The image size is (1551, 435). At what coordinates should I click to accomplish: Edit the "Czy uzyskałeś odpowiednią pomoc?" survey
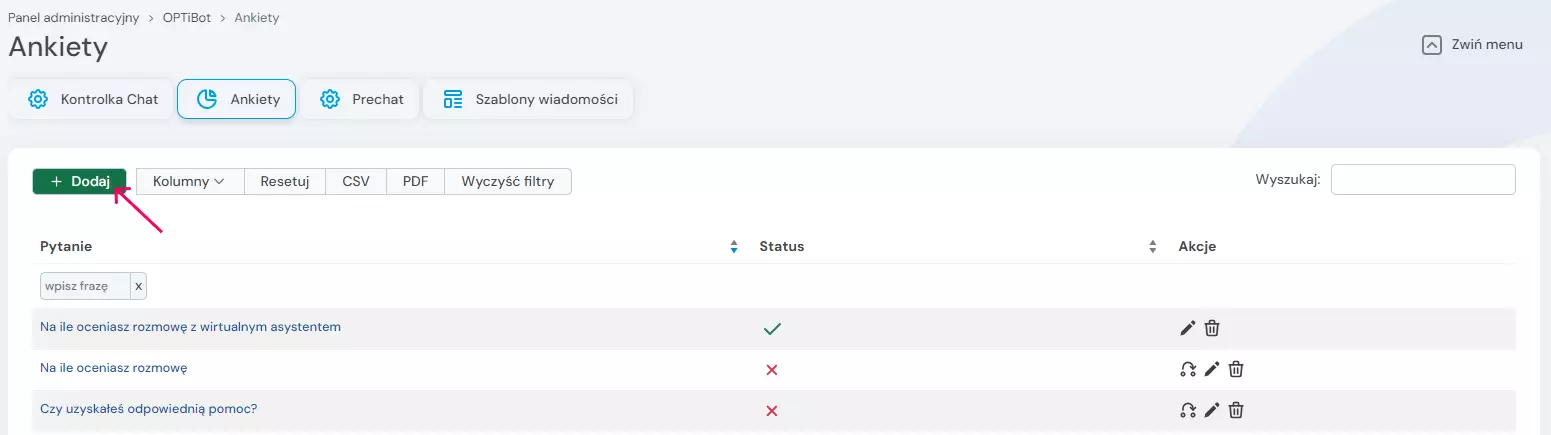1212,410
